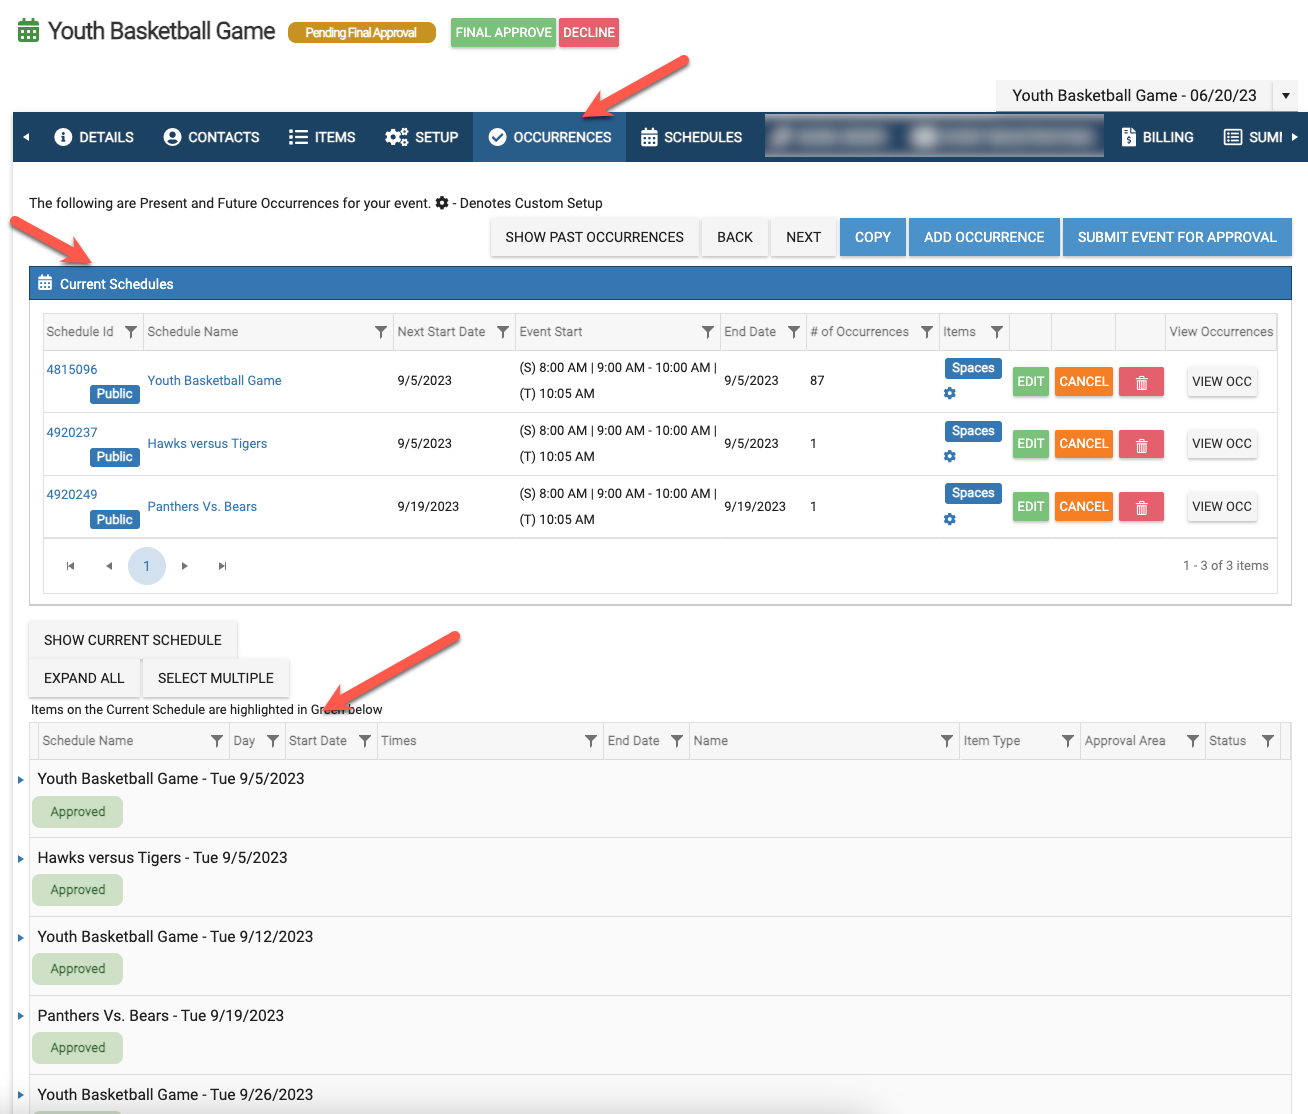Viewport: 1308px width, 1114px height.
Task: Cancel the Youth Basketball Game schedule
Action: click(x=1083, y=381)
